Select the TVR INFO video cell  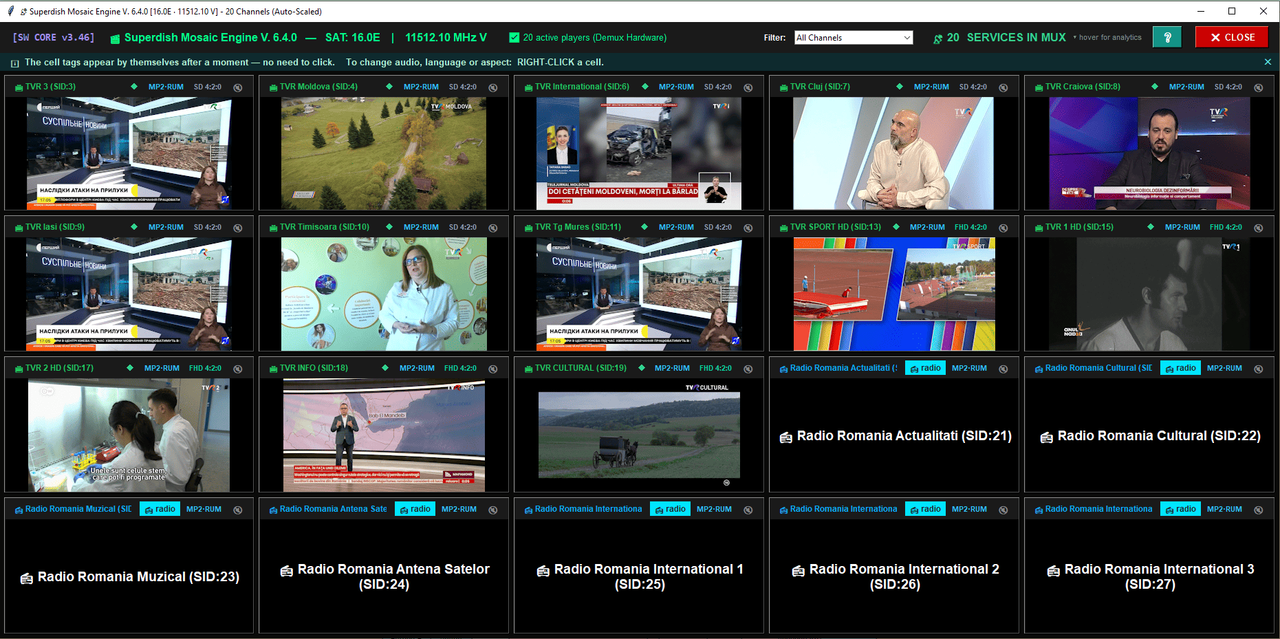click(x=384, y=435)
